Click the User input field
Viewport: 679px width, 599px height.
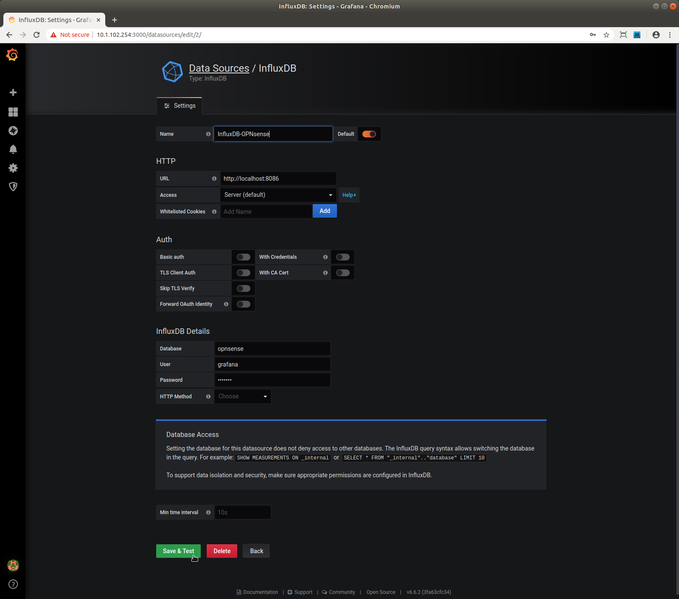(272, 364)
